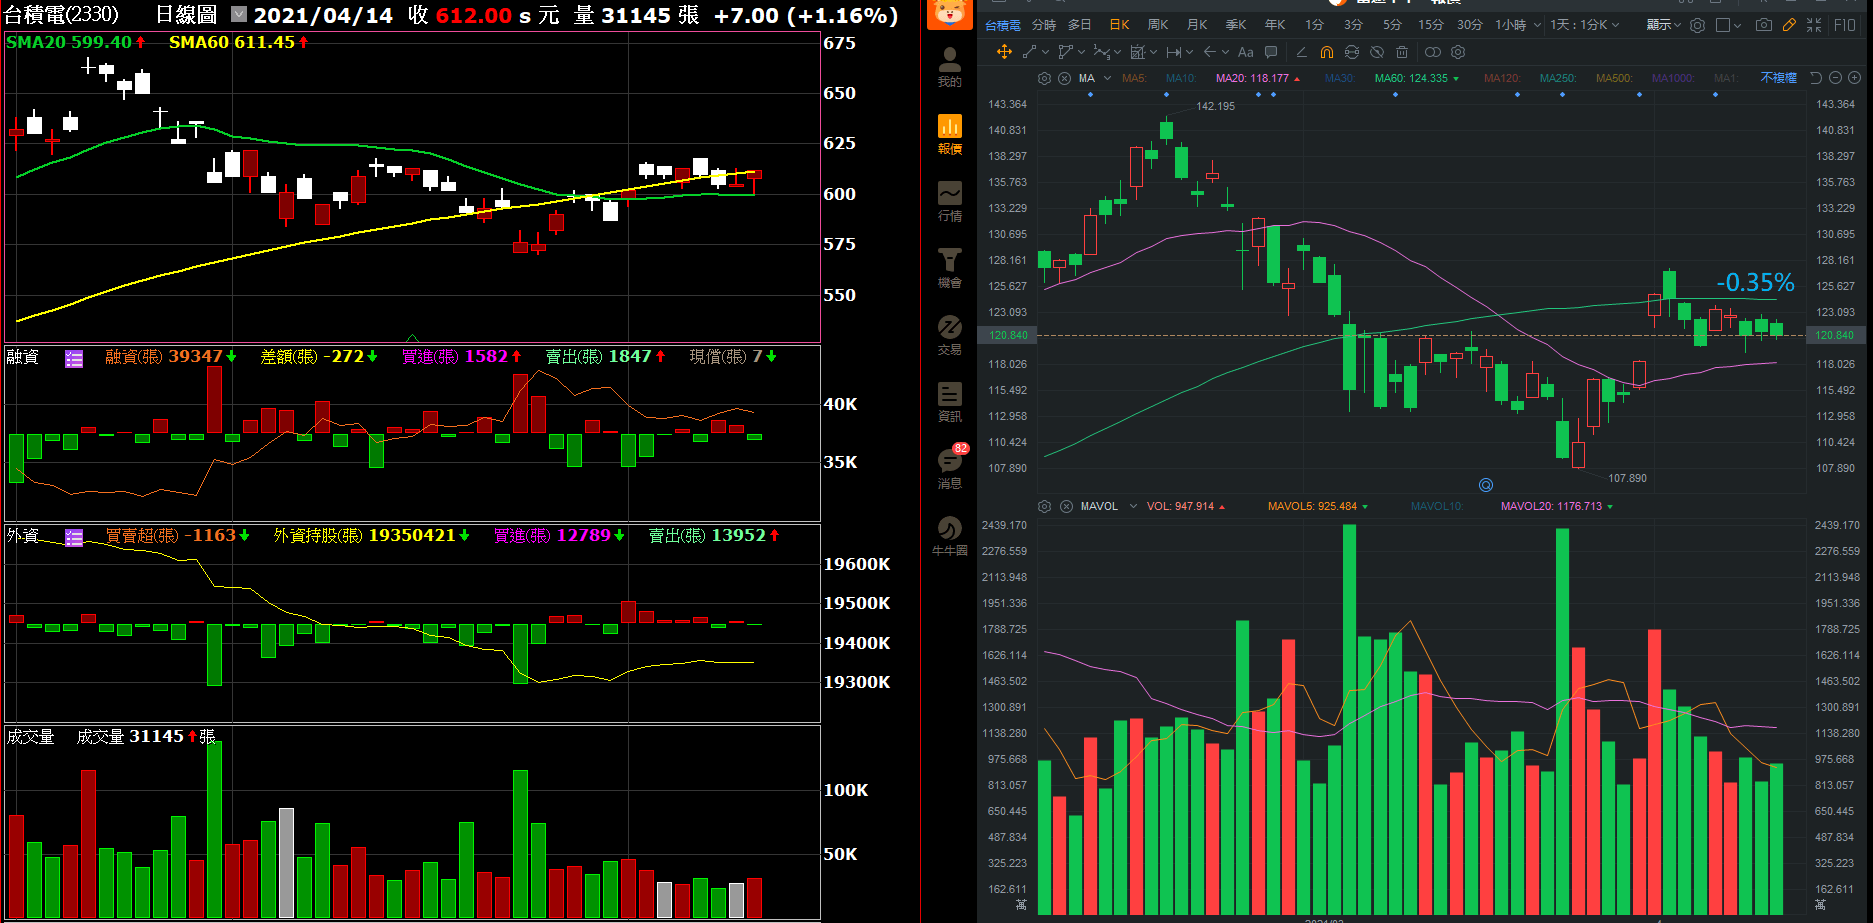1873x923 pixels.
Task: Open the 機會 opportunities sidebar icon
Action: coord(949,268)
